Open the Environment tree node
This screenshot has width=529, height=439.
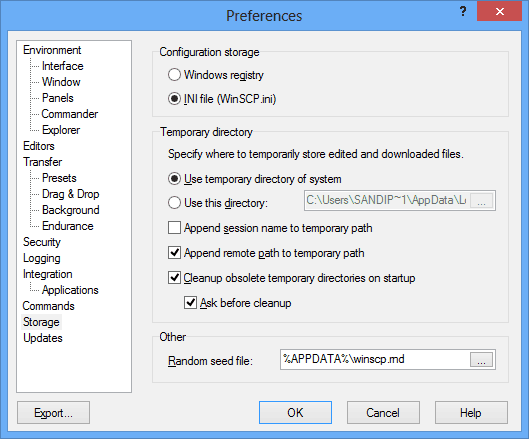pos(52,50)
